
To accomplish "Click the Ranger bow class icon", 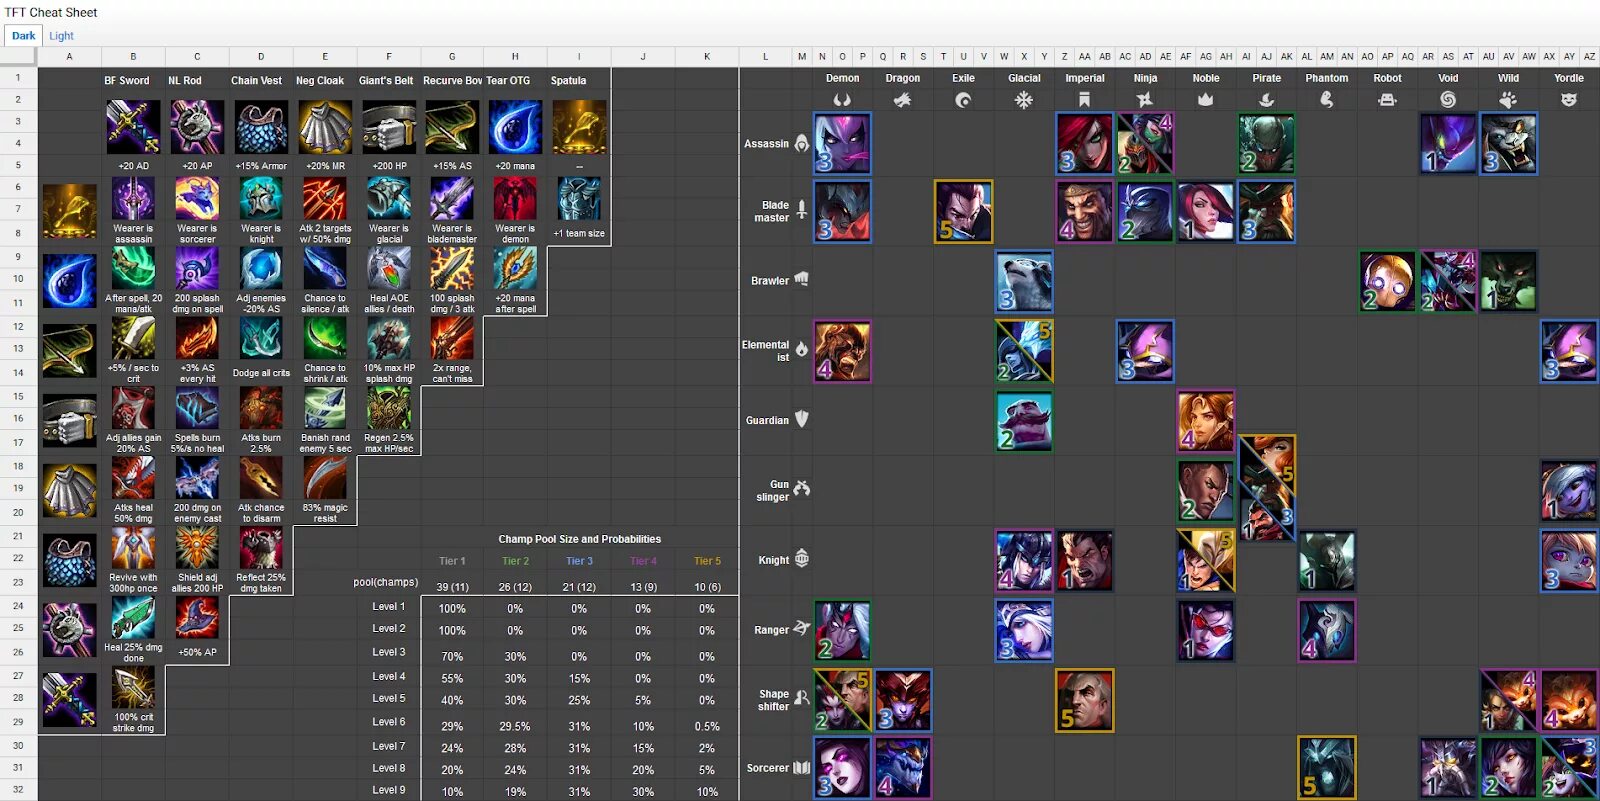I will coord(802,629).
